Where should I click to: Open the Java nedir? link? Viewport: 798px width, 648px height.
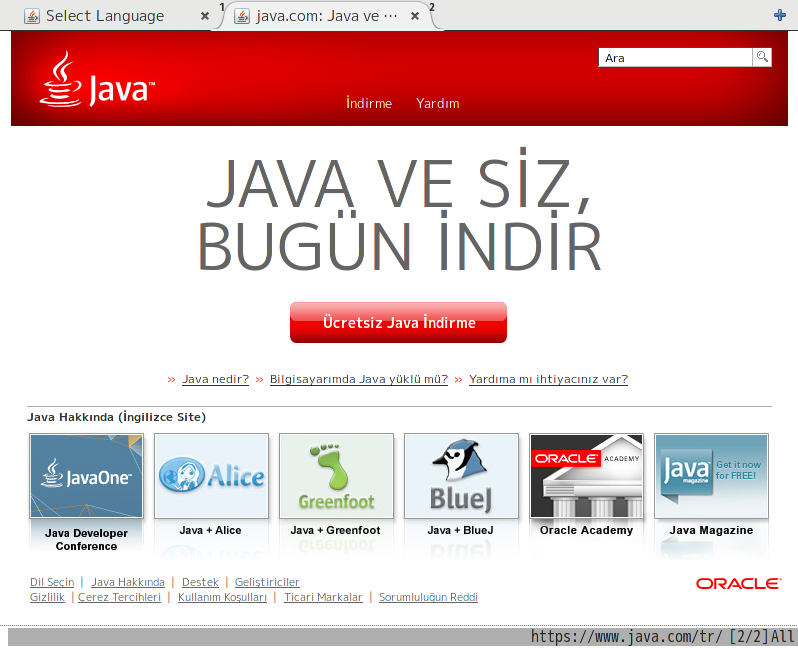coord(216,379)
